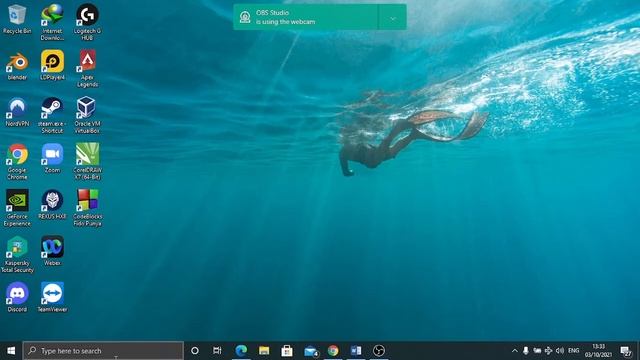Open the Windows Start menu

[11, 351]
